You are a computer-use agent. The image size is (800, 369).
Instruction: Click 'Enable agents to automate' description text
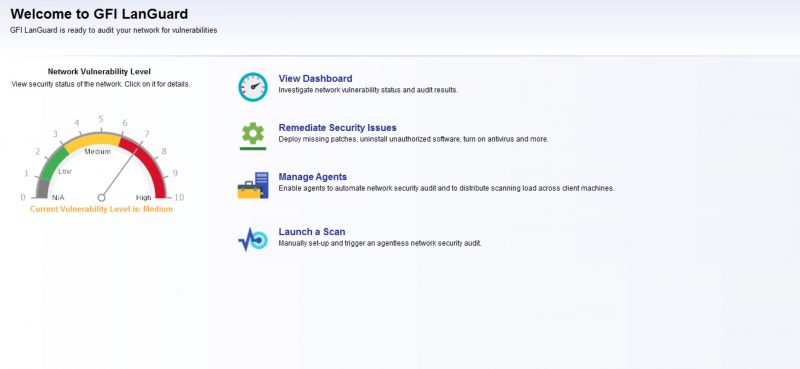pyautogui.click(x=446, y=188)
